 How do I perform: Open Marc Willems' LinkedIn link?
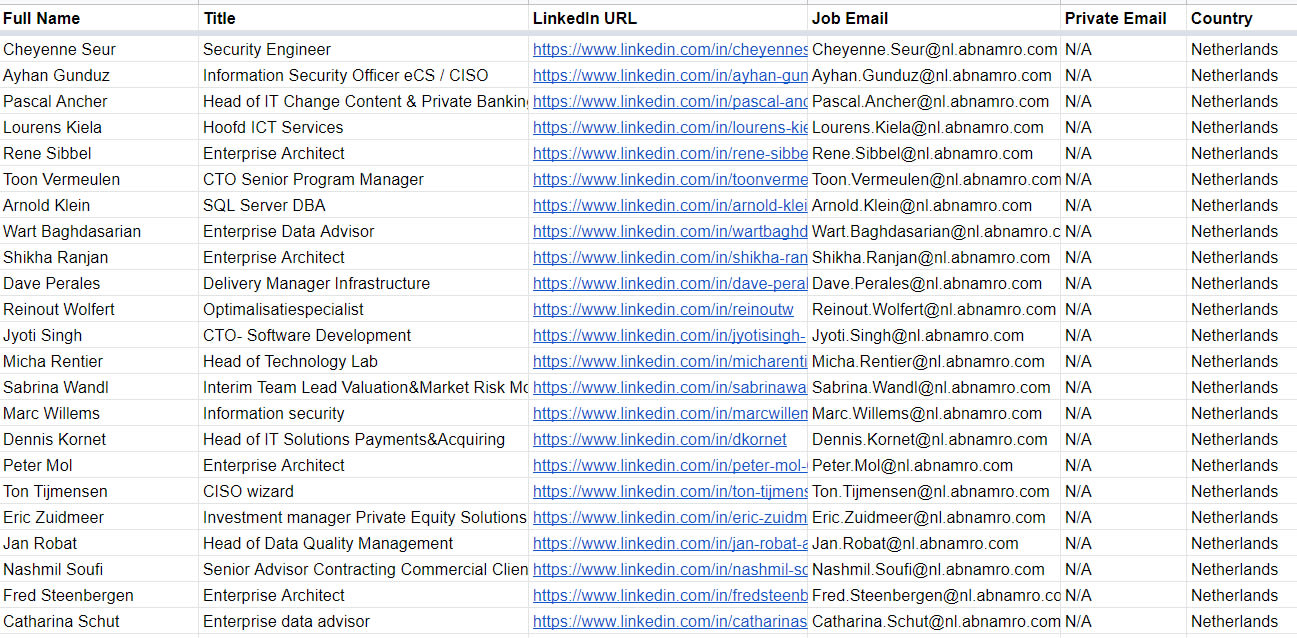[x=670, y=413]
